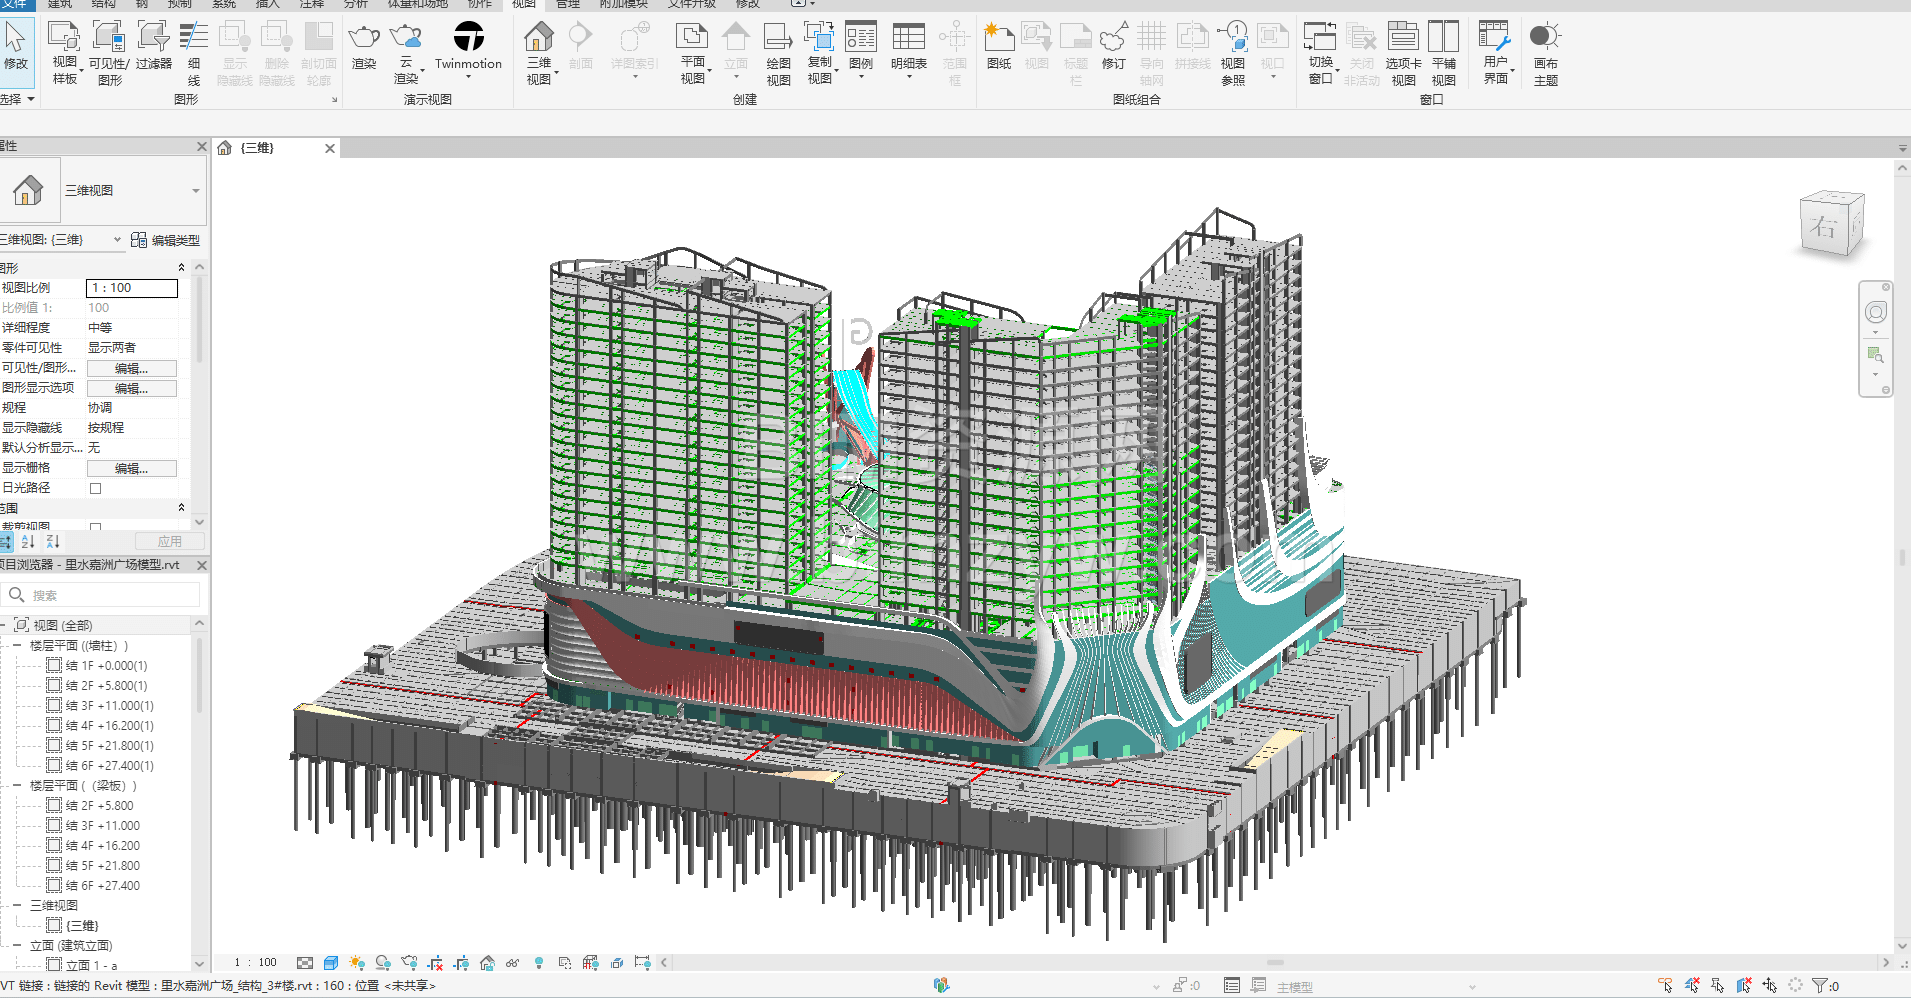Open the 管理 ribbon tab
Screen dimensions: 1911x998
[x=568, y=4]
